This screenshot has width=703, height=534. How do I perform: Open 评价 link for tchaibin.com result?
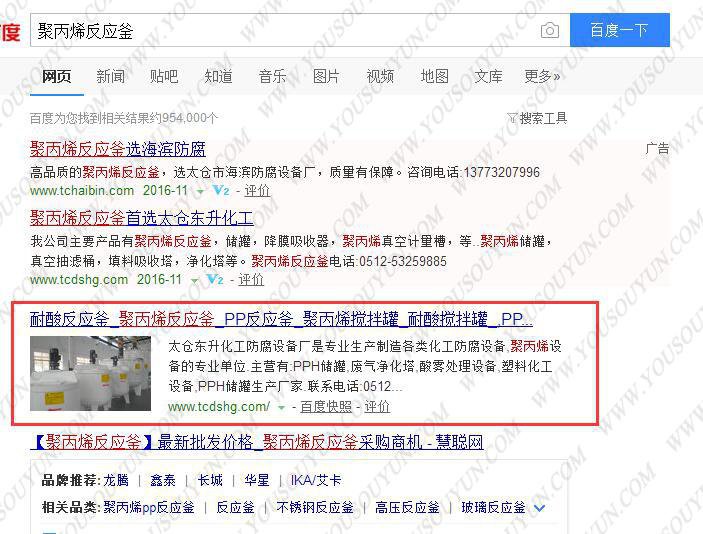click(257, 191)
